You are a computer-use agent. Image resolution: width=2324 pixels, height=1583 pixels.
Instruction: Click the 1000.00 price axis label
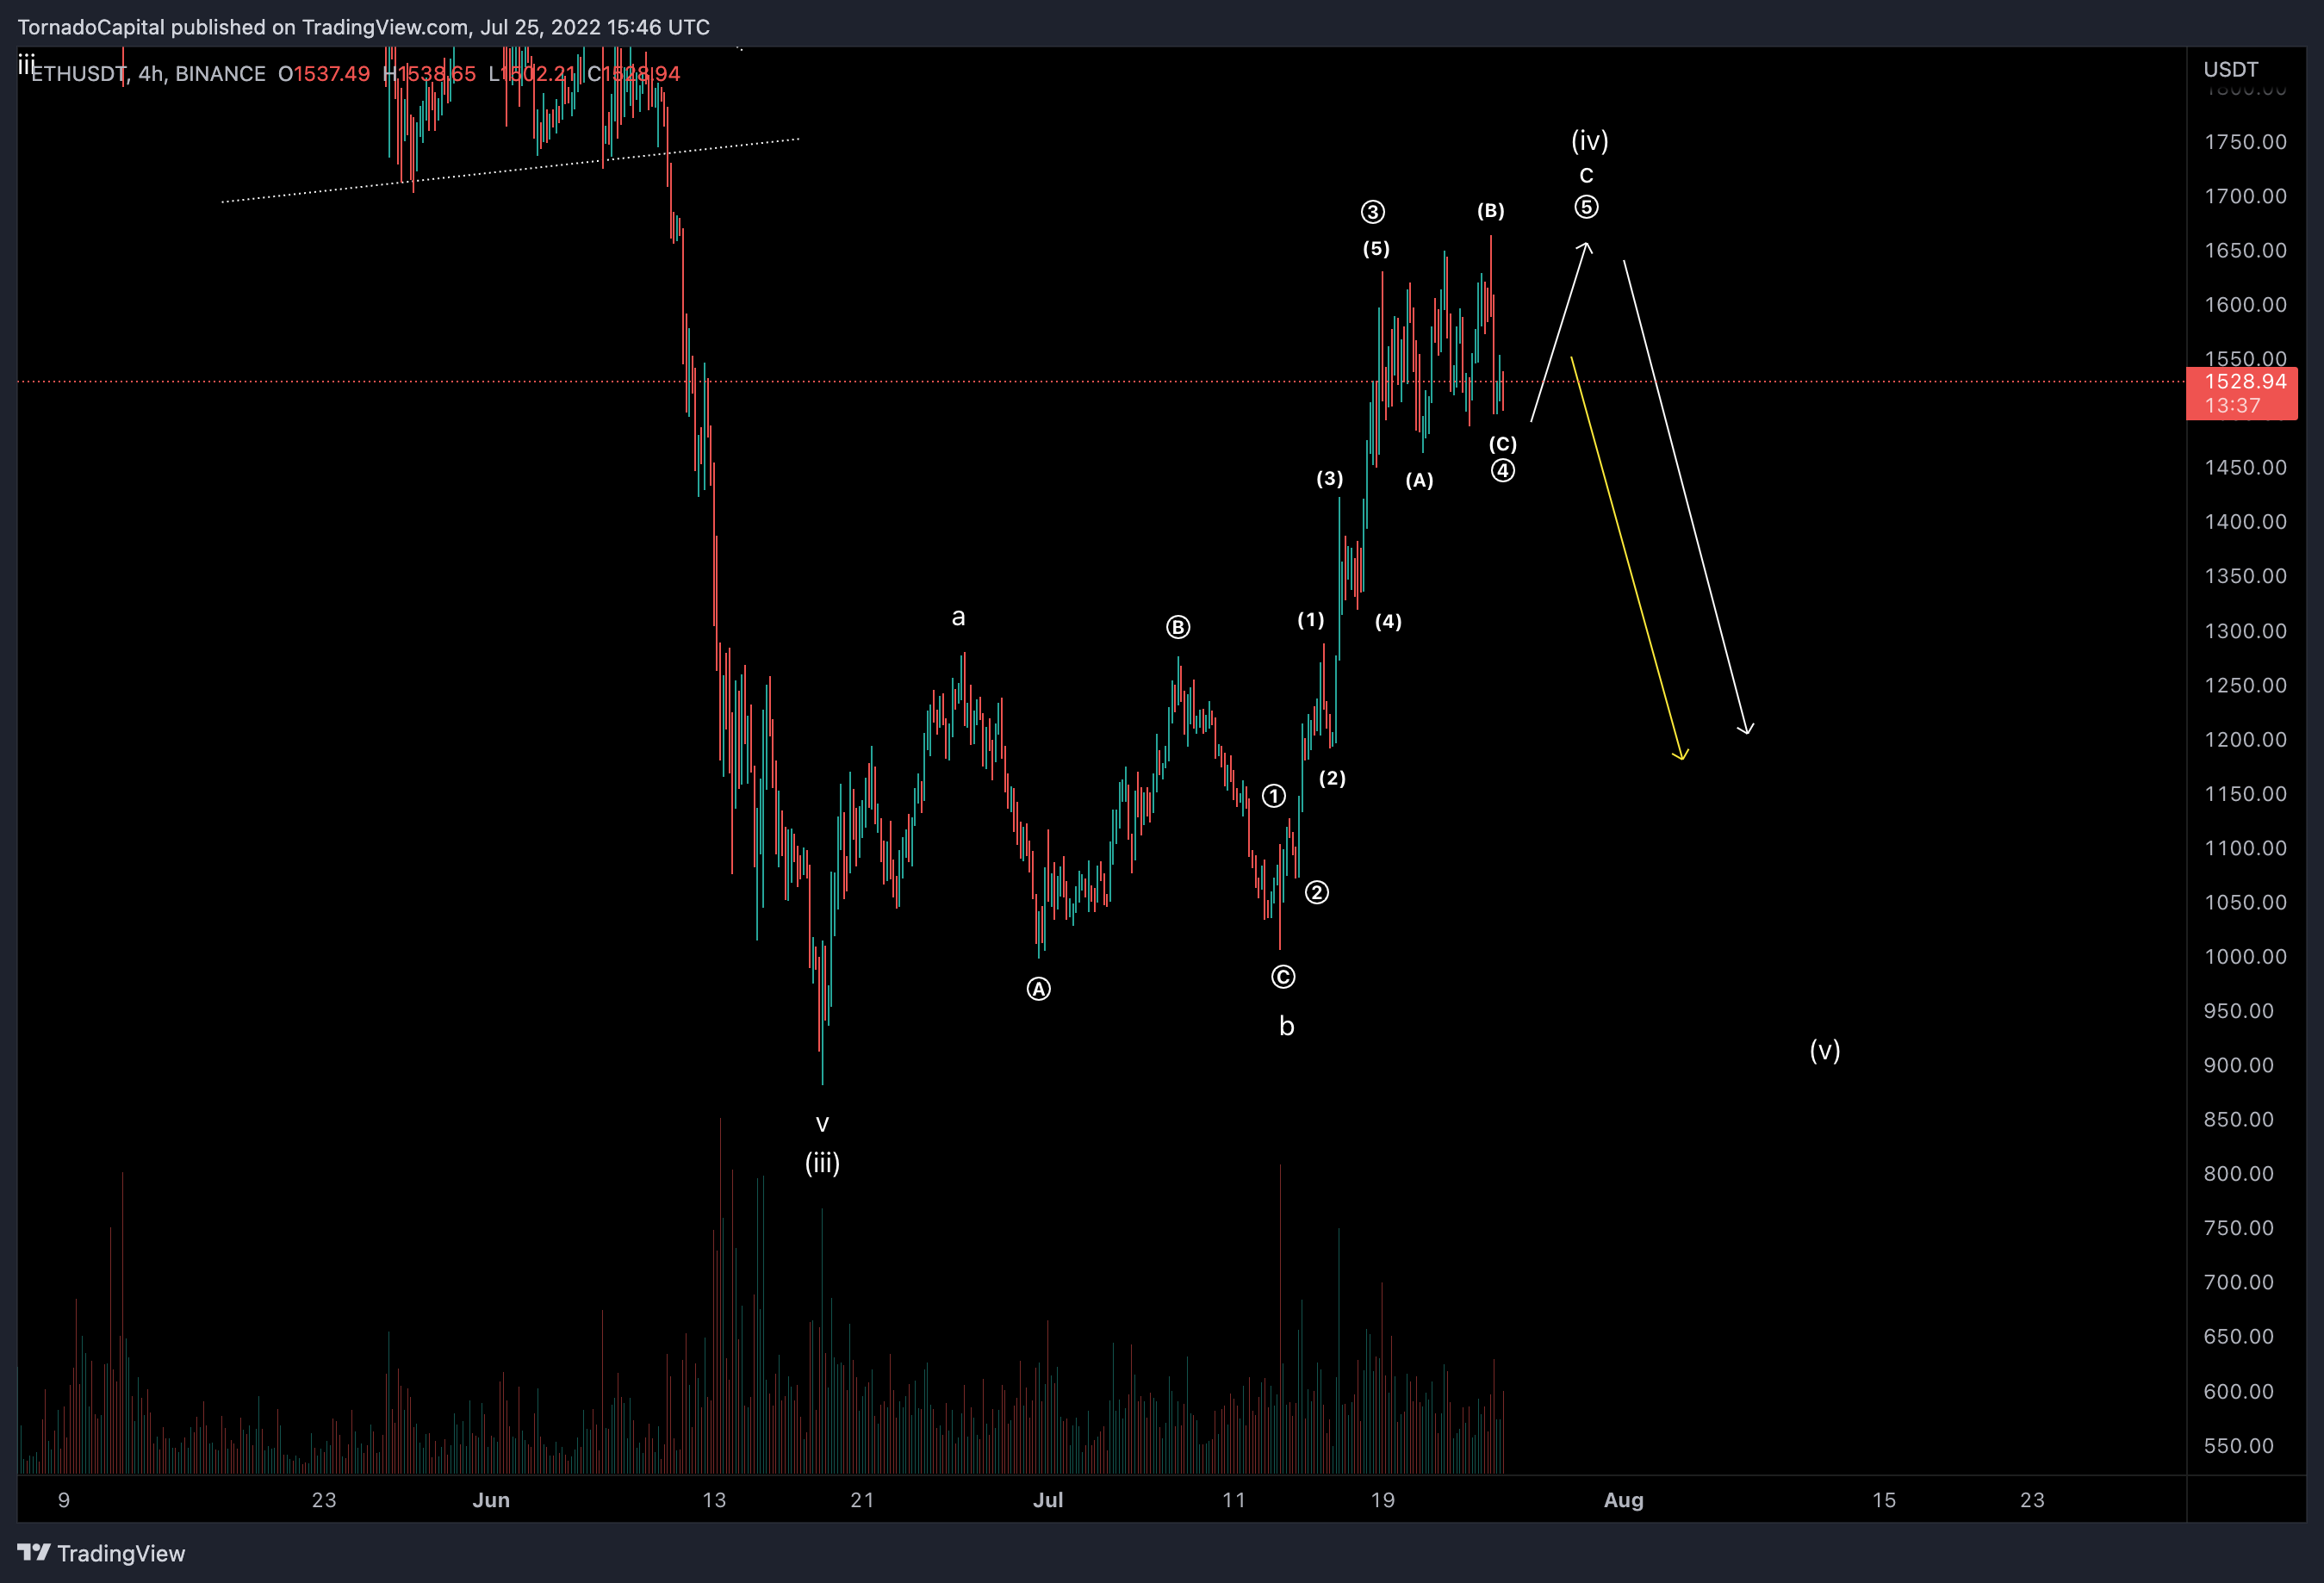pyautogui.click(x=2245, y=956)
